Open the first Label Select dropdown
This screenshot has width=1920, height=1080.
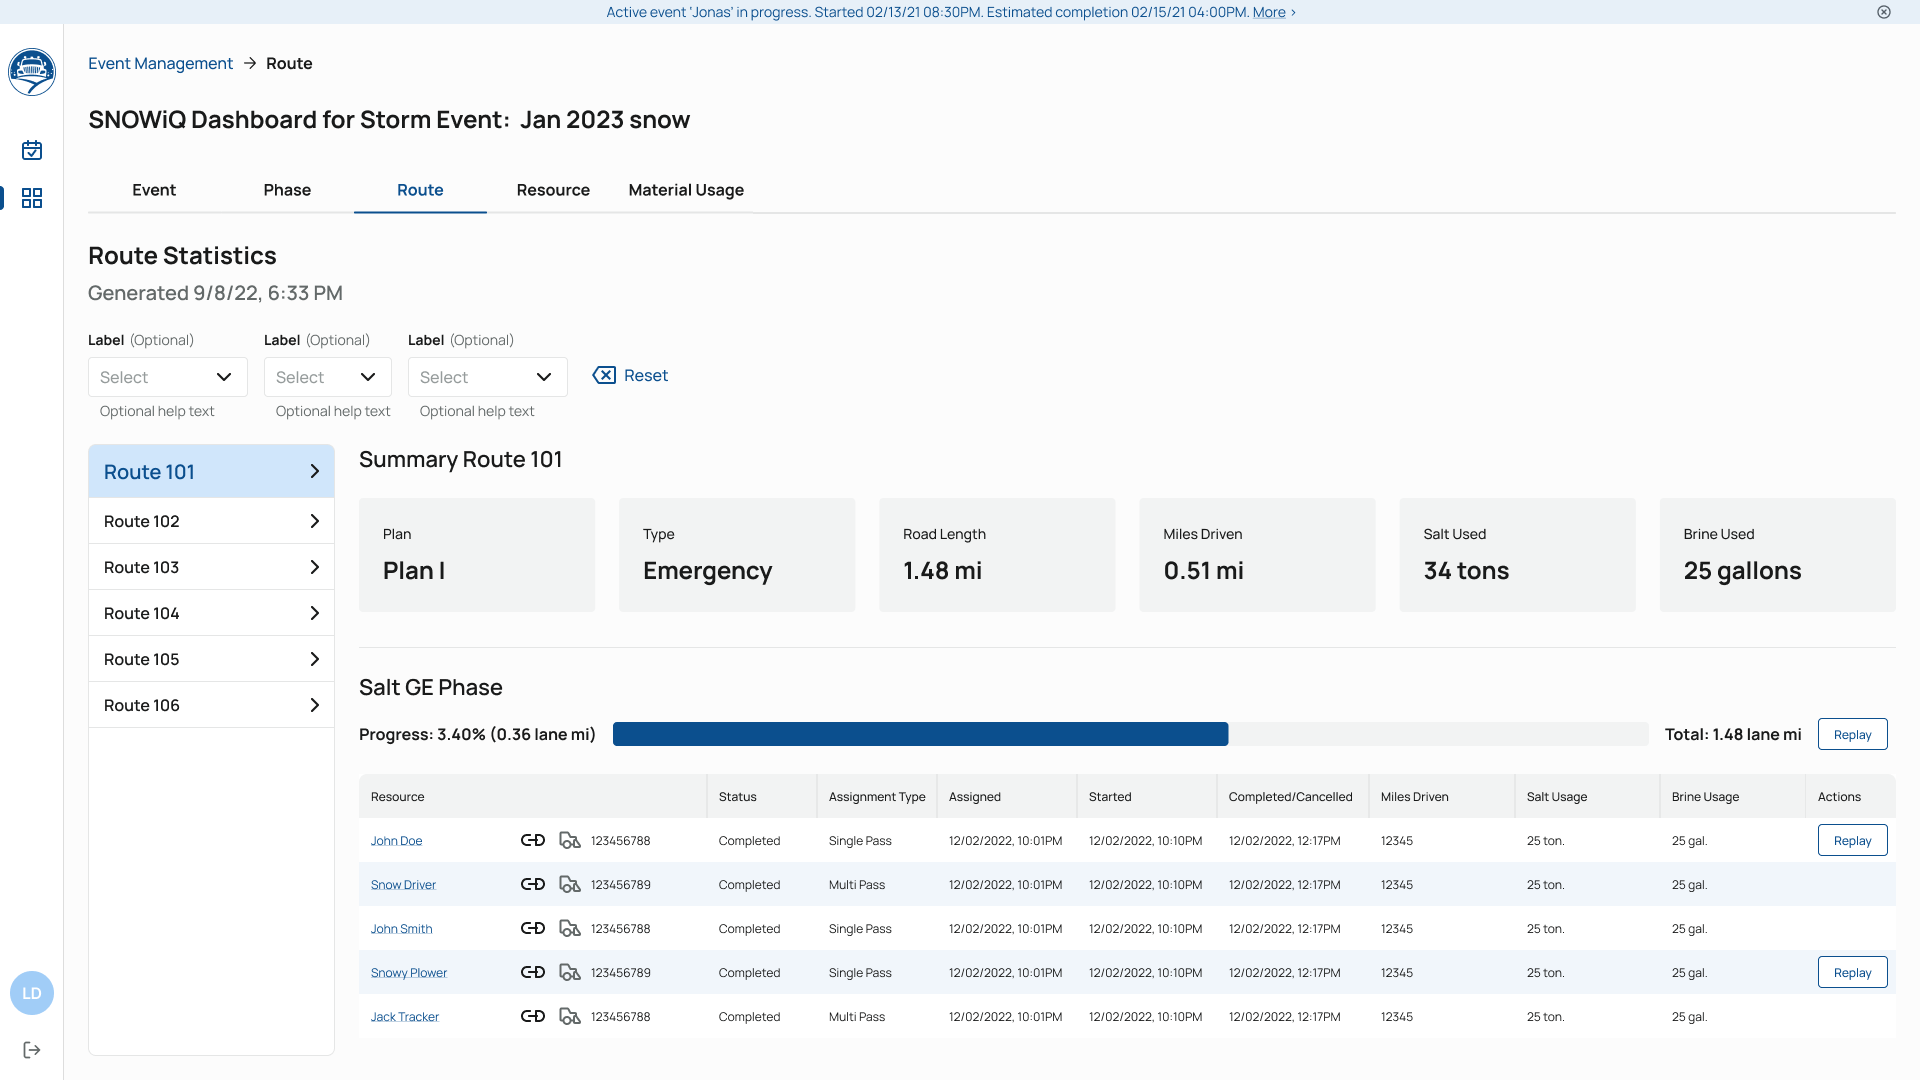tap(167, 377)
